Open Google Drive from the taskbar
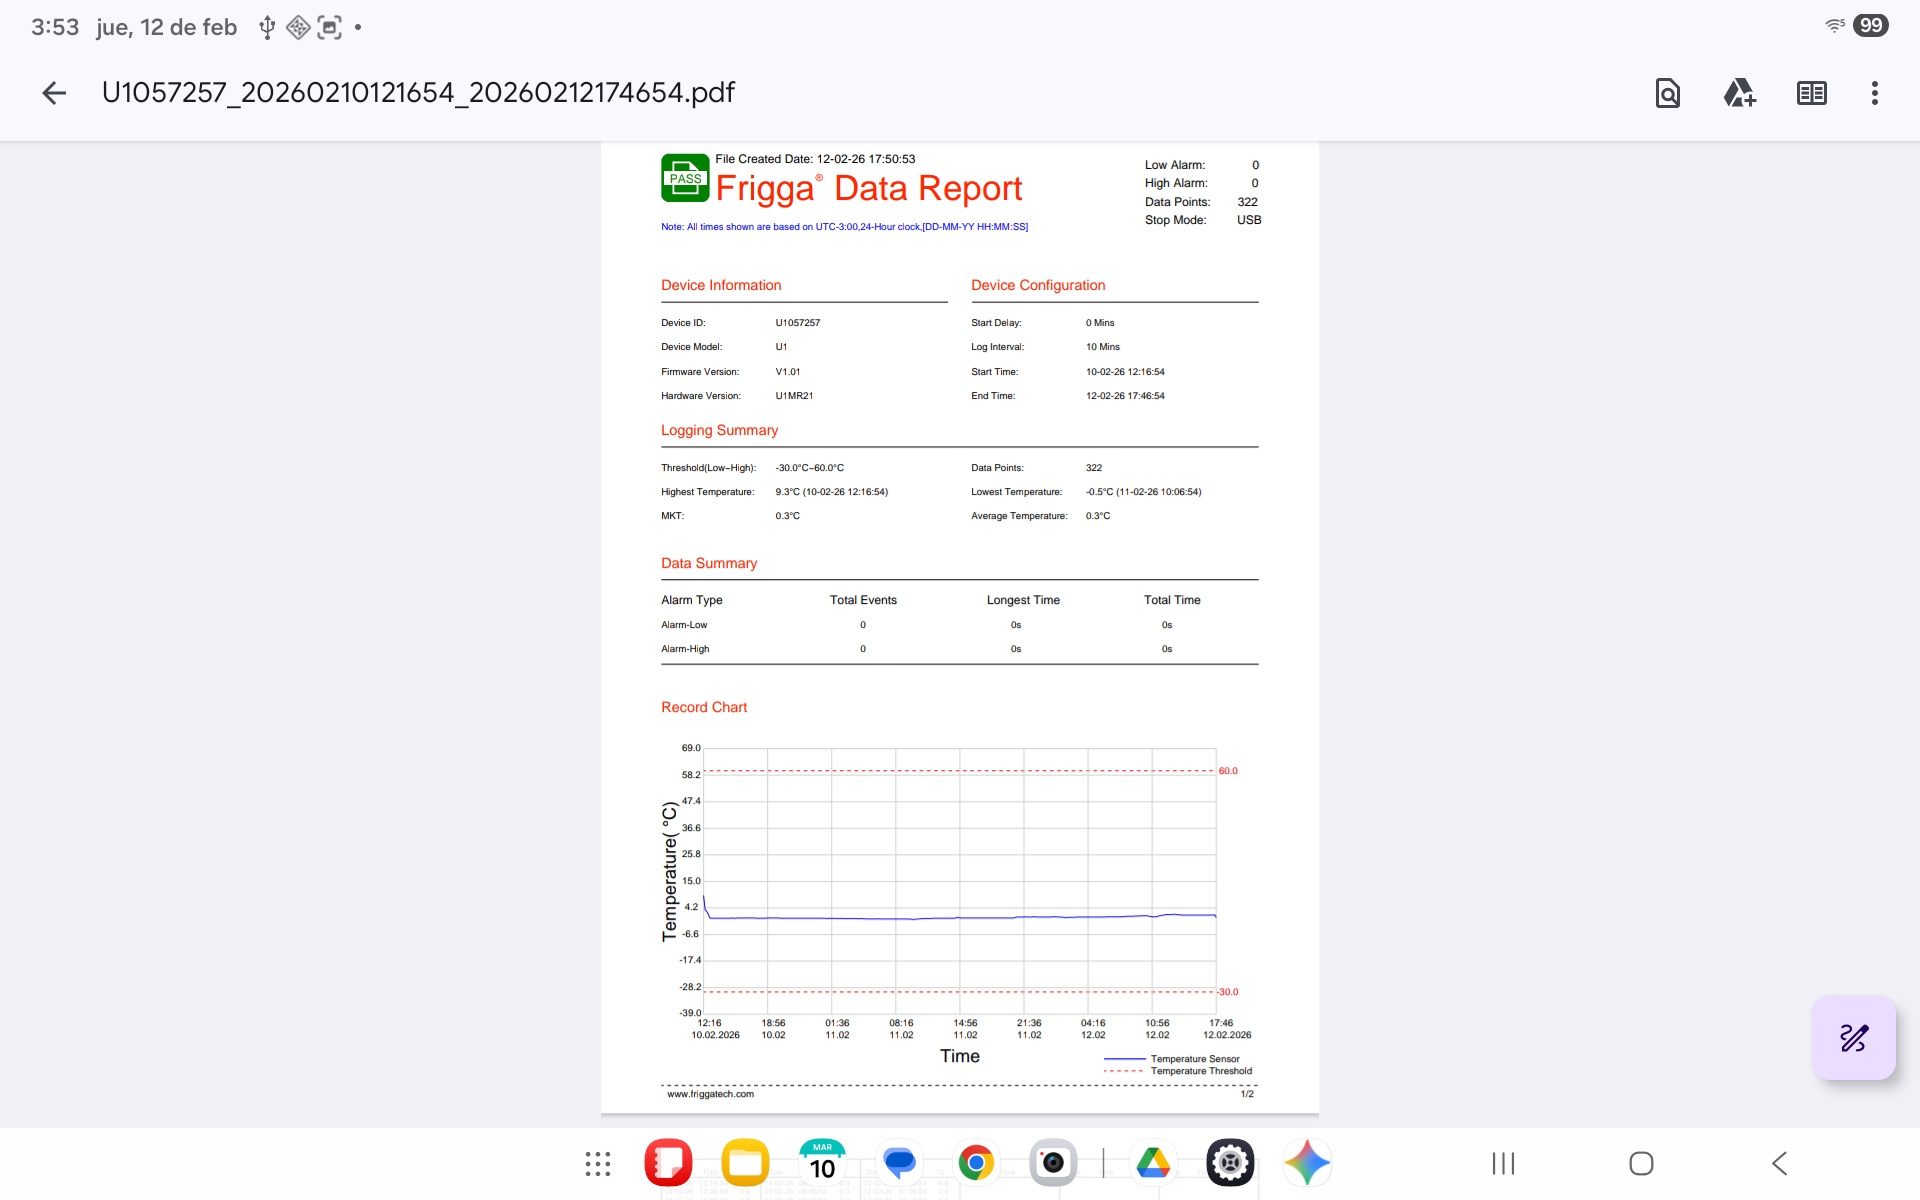The image size is (1920, 1200). (1153, 1163)
